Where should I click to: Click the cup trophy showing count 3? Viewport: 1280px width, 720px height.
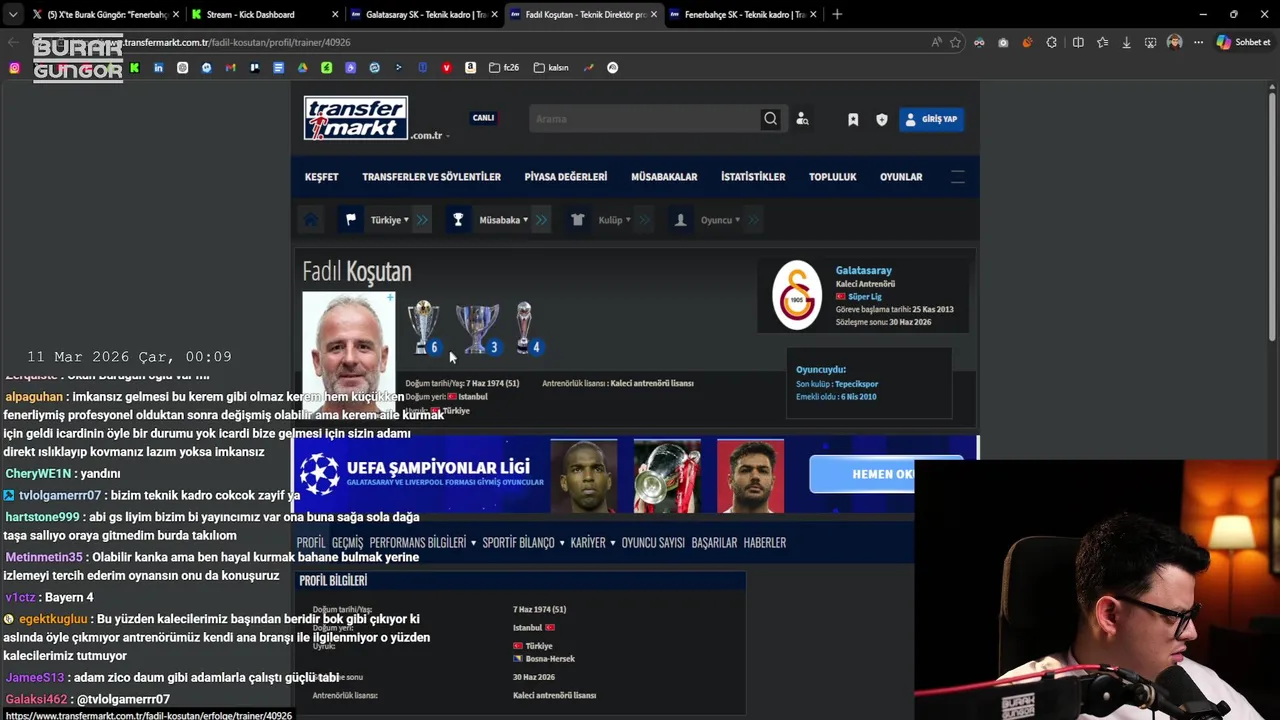[477, 329]
